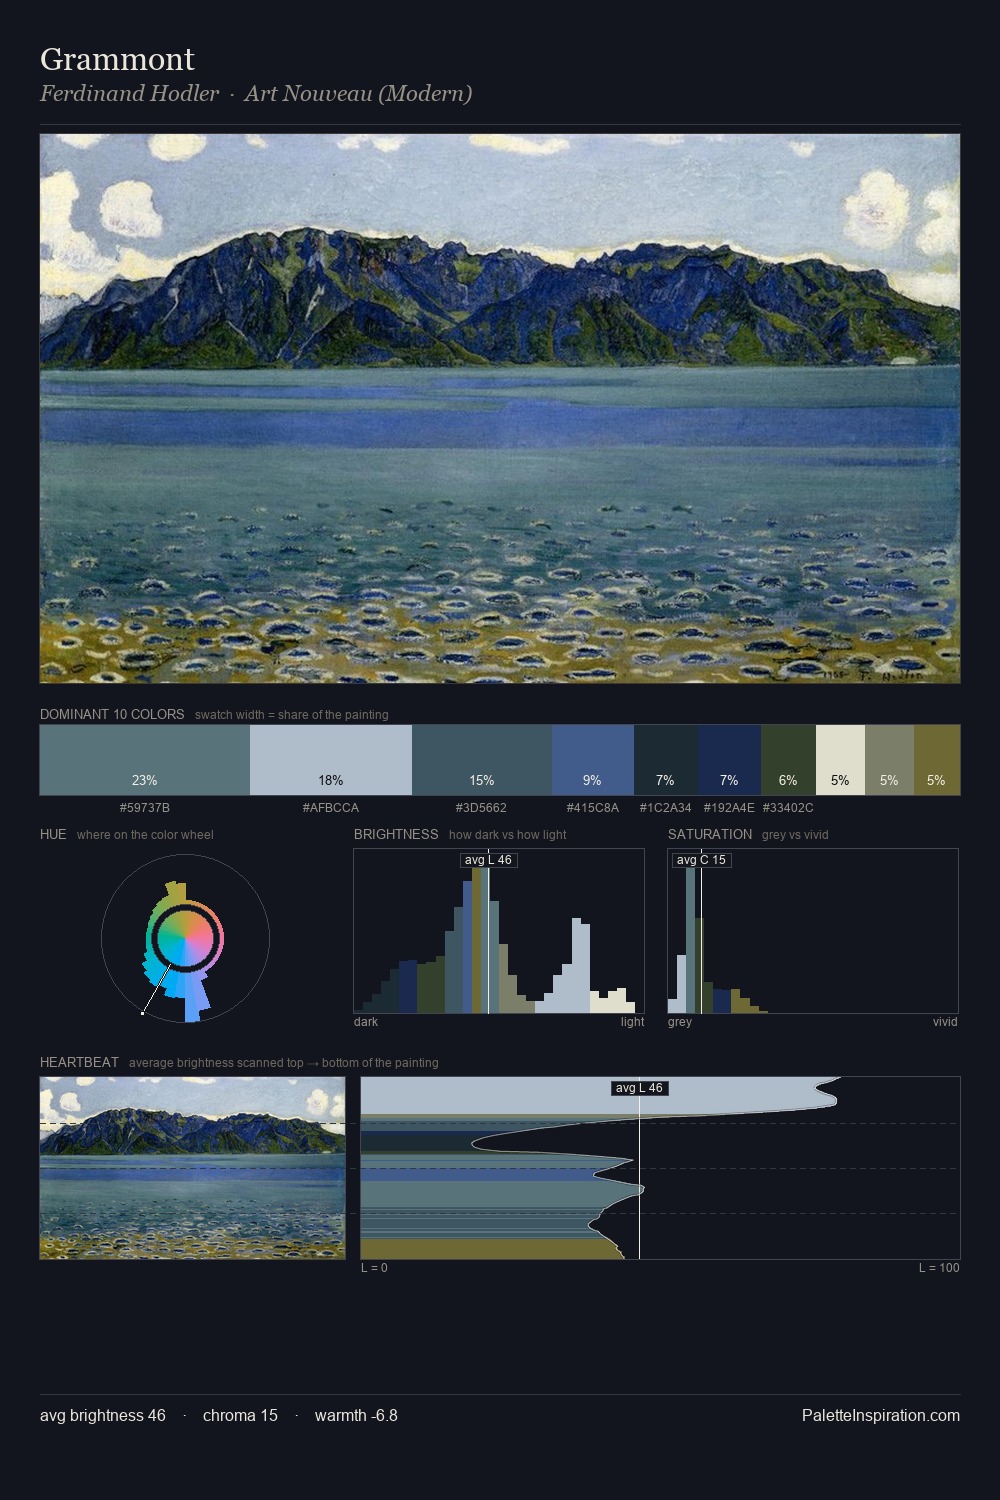Click the main Grammont painting image
The width and height of the screenshot is (1000, 1500).
(x=500, y=409)
